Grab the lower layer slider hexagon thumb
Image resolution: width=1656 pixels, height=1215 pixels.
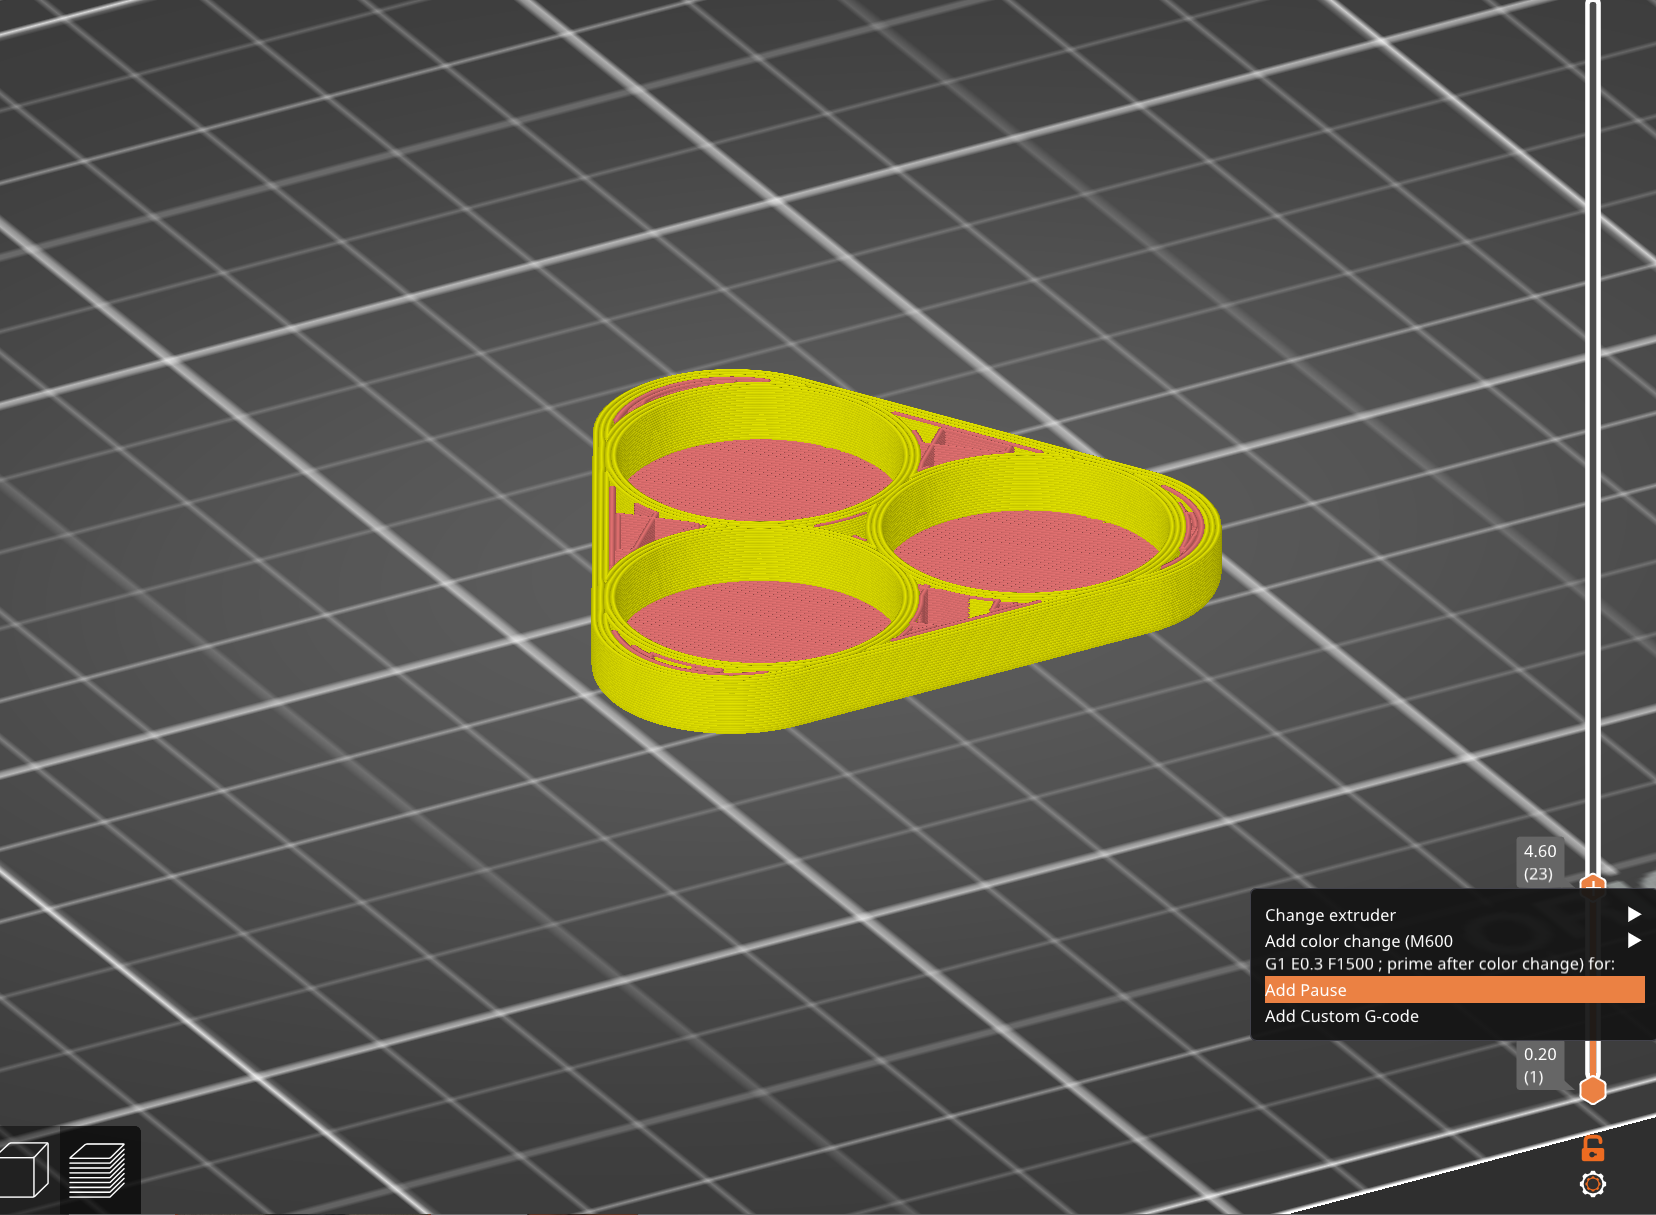pyautogui.click(x=1592, y=1089)
